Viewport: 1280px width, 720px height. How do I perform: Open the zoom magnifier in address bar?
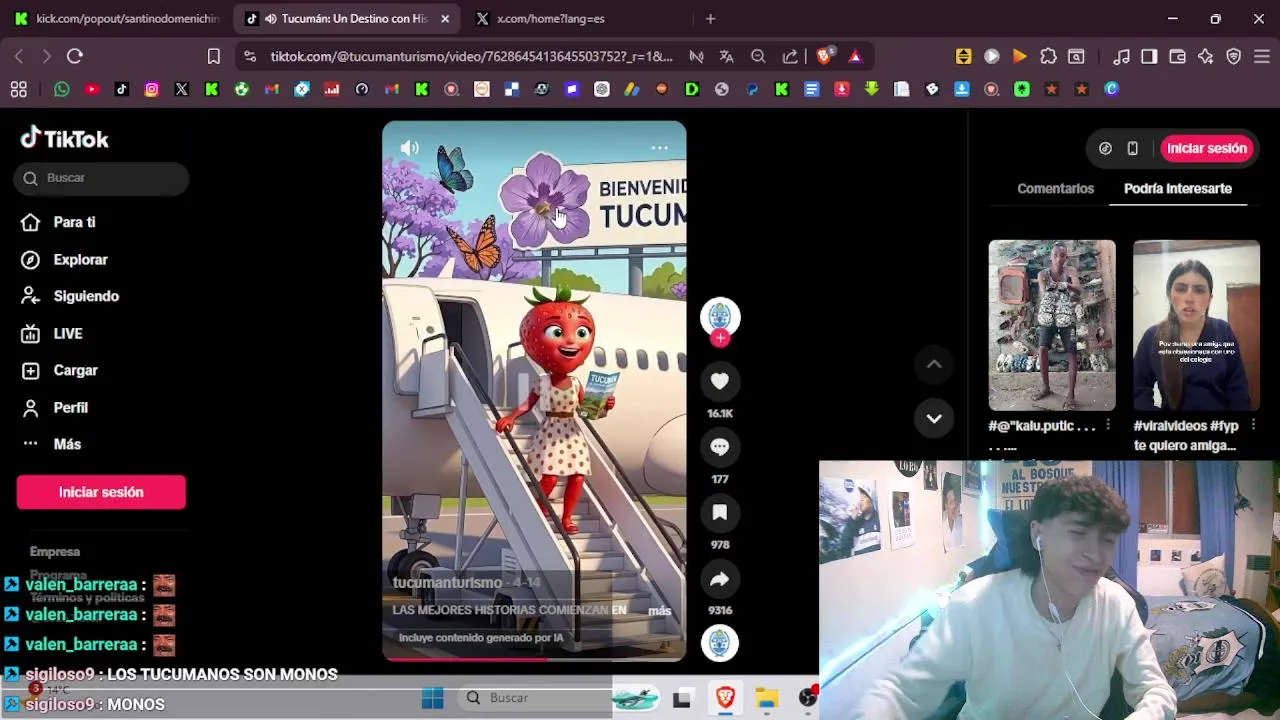(x=758, y=57)
